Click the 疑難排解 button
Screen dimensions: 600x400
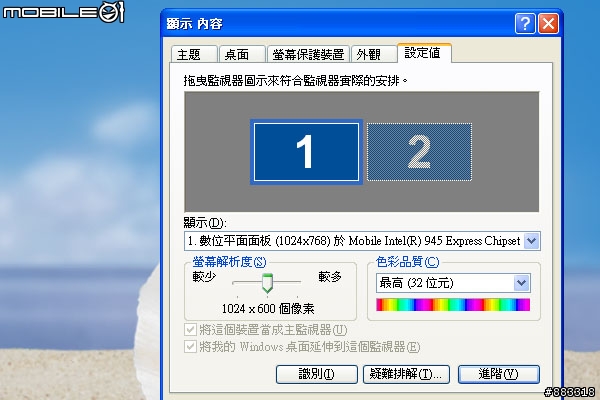tap(406, 374)
